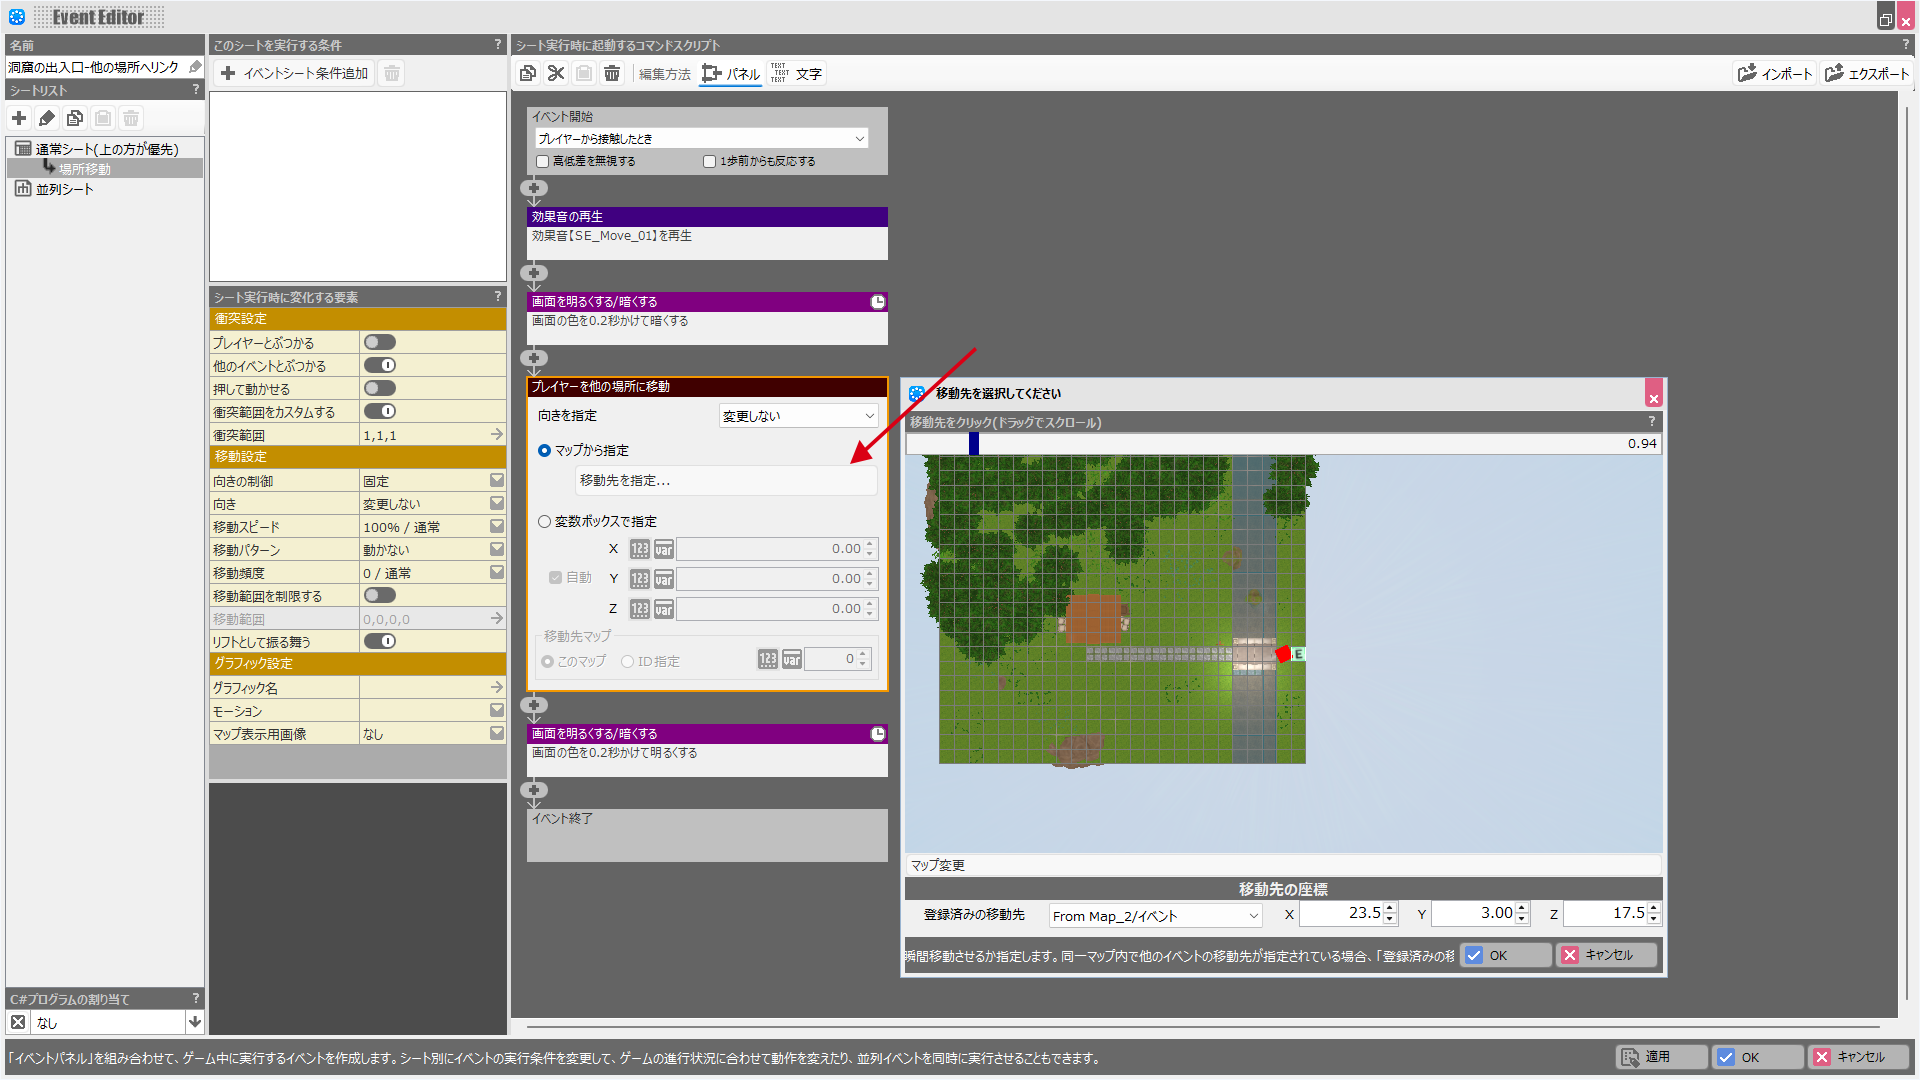This screenshot has width=1920, height=1080.
Task: Click the plus insert node above イベント終了
Action: (x=534, y=790)
